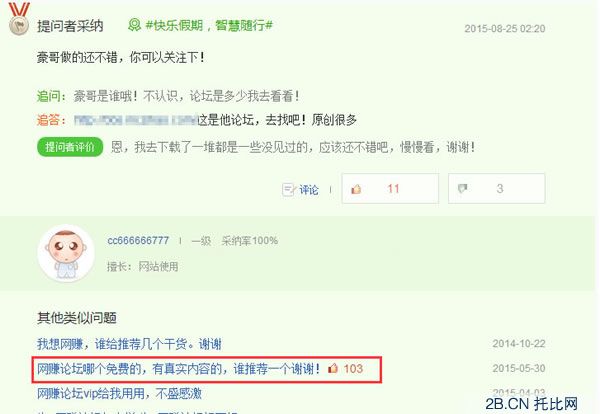
Task: Open the cartoon baby user avatar
Action: coord(66,253)
